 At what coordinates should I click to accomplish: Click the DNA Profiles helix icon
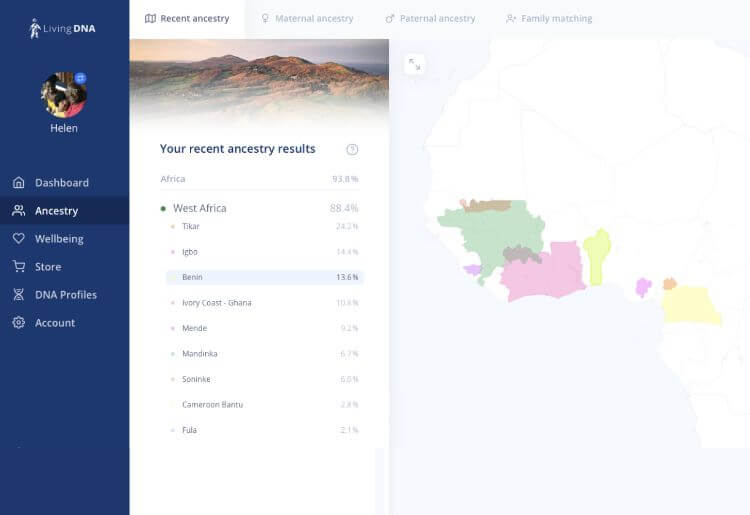pyautogui.click(x=19, y=295)
